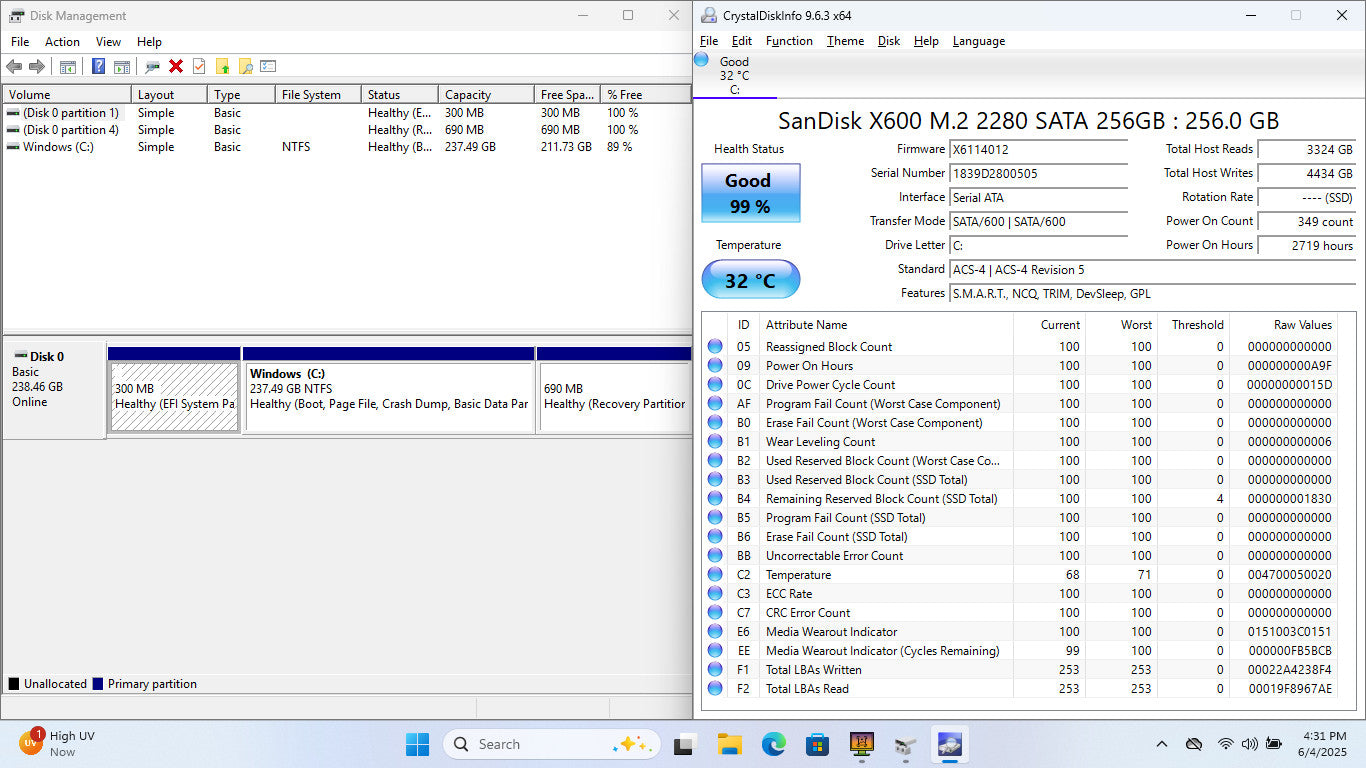Select the (Disk 0 partition 1) volume row

tap(346, 113)
